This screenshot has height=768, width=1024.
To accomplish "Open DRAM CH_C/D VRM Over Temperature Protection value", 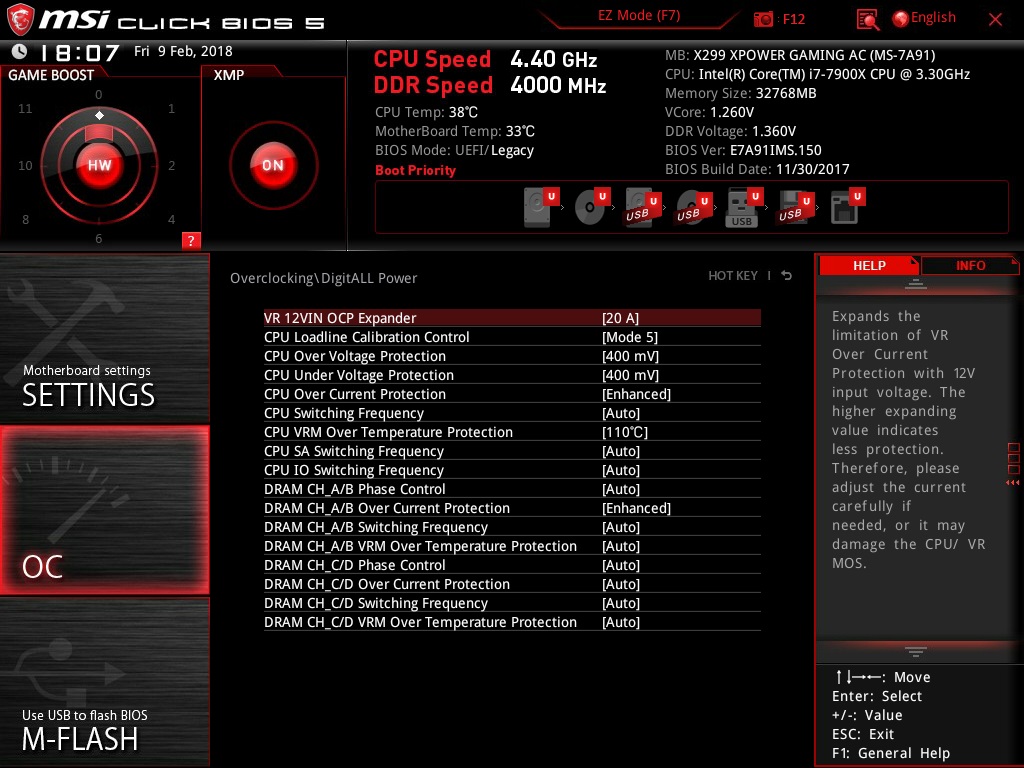I will [621, 621].
